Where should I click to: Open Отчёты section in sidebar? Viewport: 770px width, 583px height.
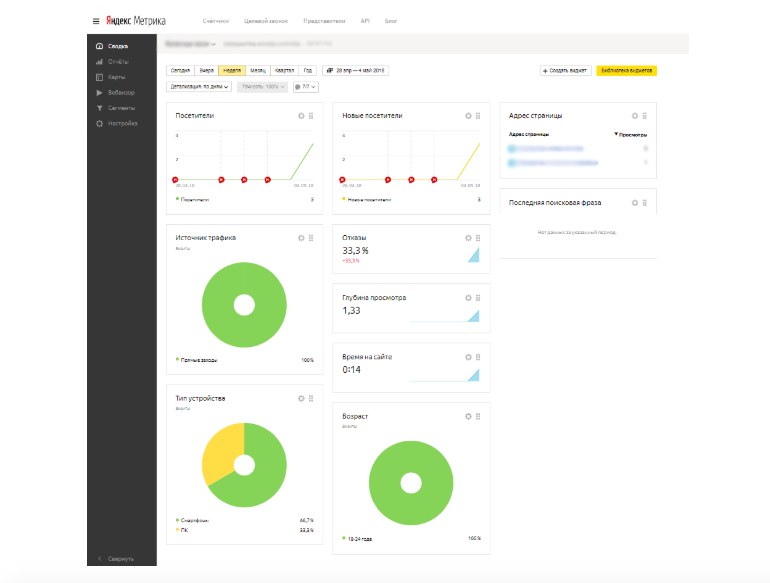118,62
